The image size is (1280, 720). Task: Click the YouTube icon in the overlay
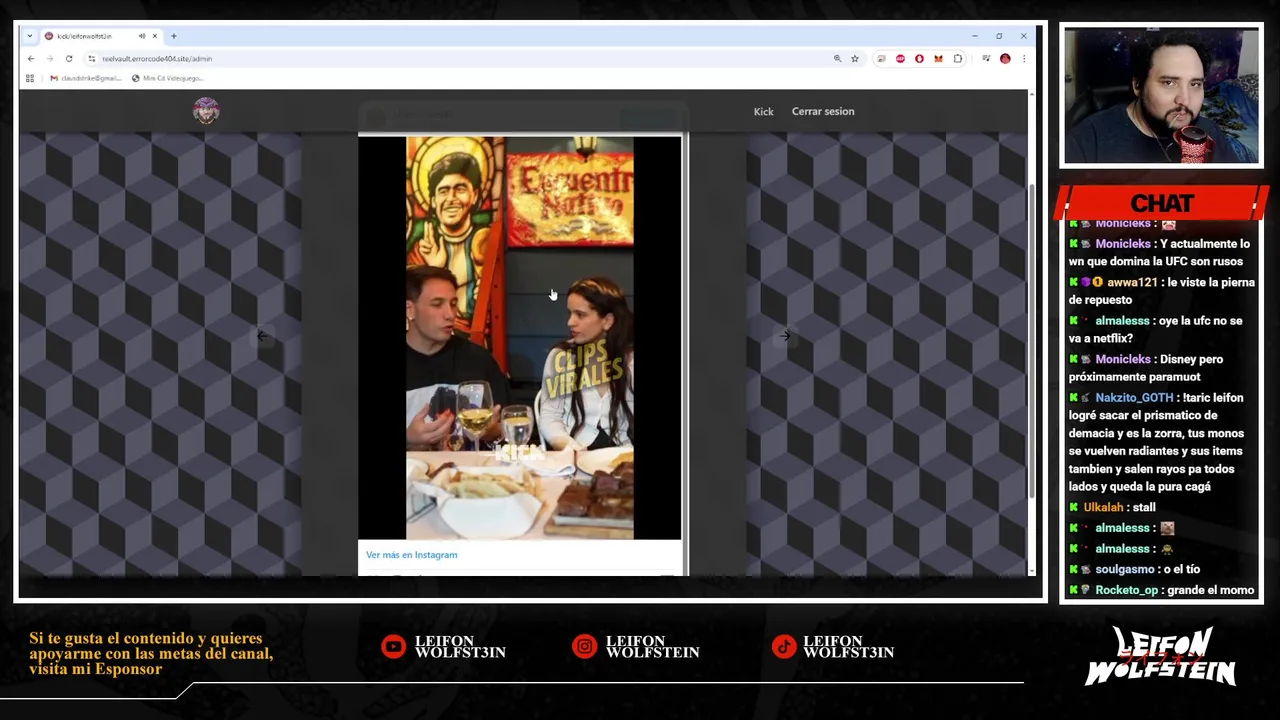394,647
